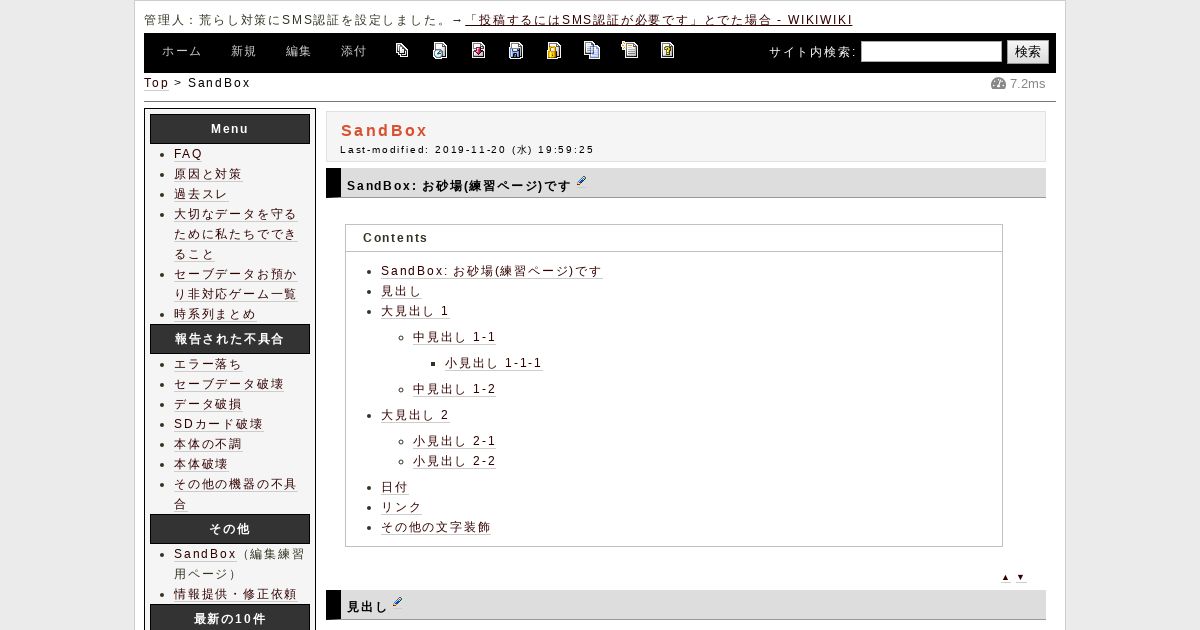The image size is (1200, 630).
Task: Click pencil edit icon beside 見出し heading
Action: (397, 602)
